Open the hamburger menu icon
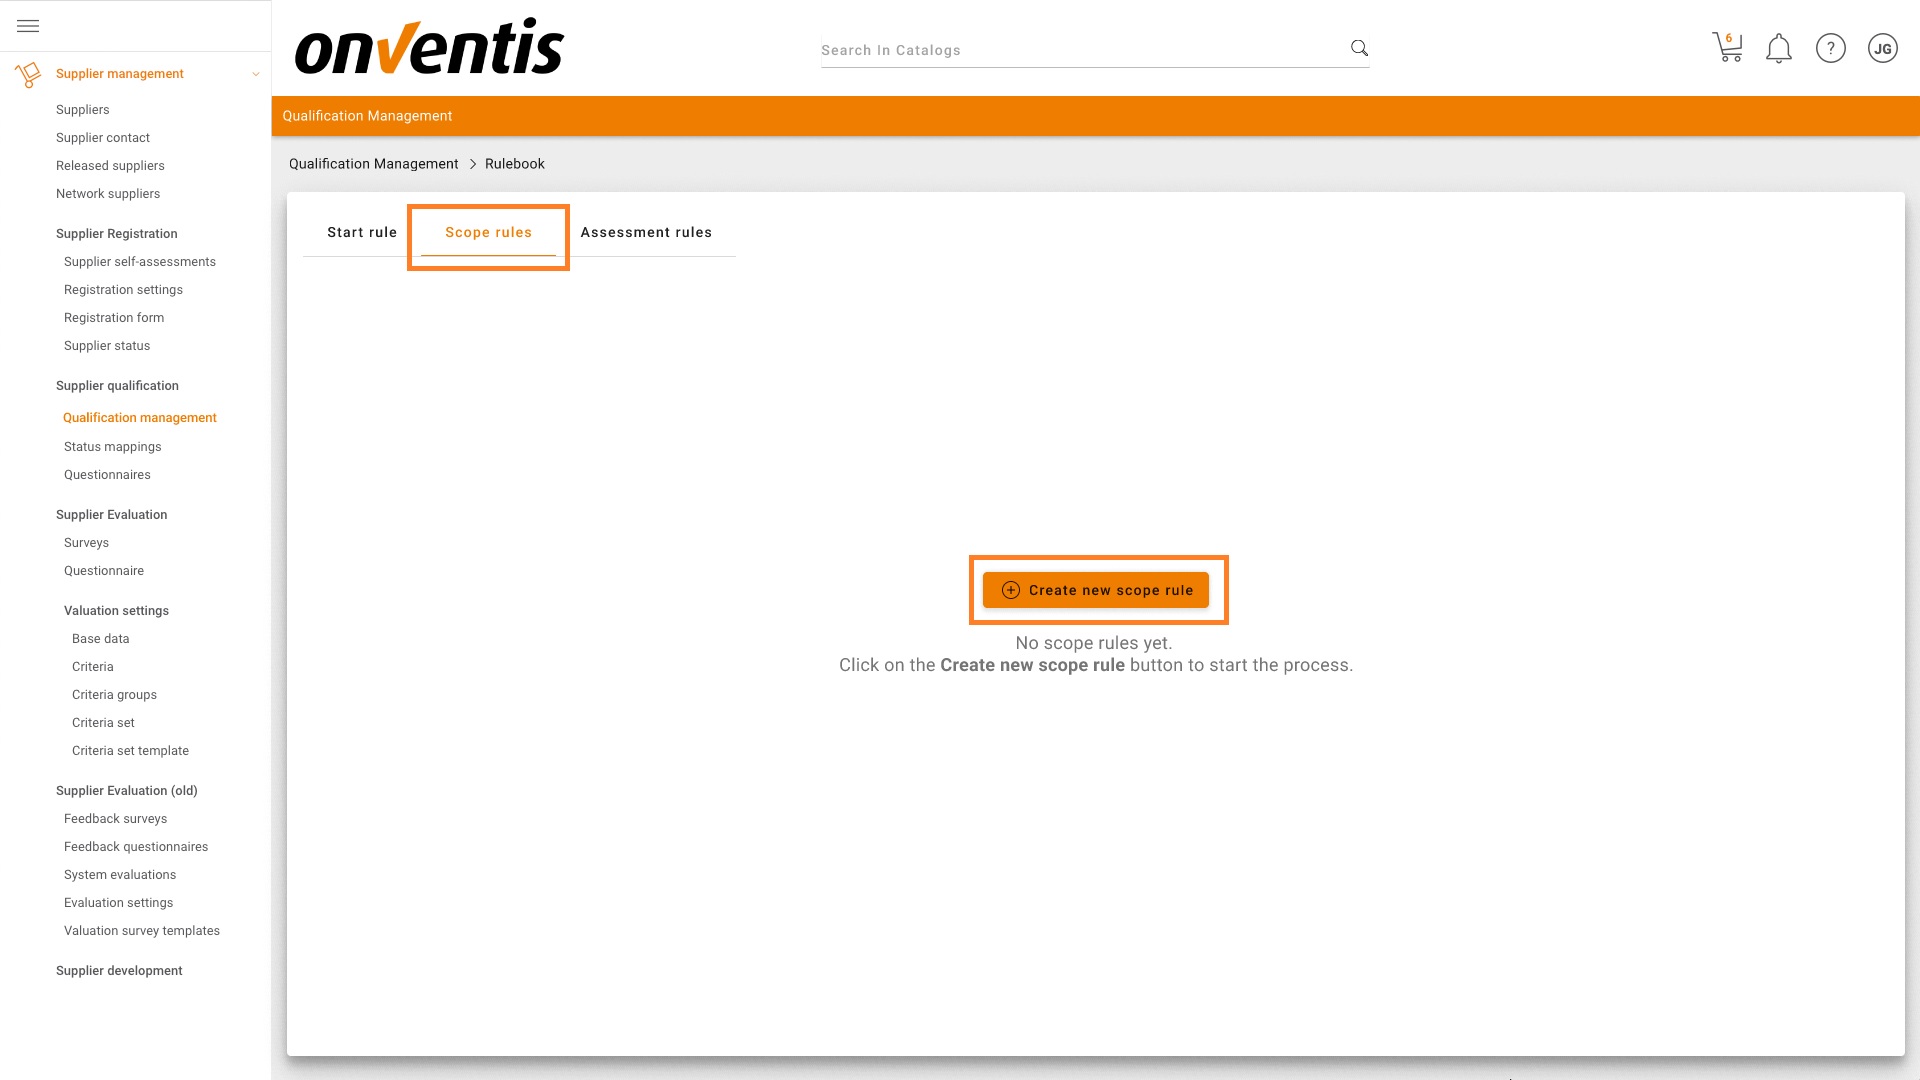Viewport: 1920px width, 1080px height. click(28, 26)
